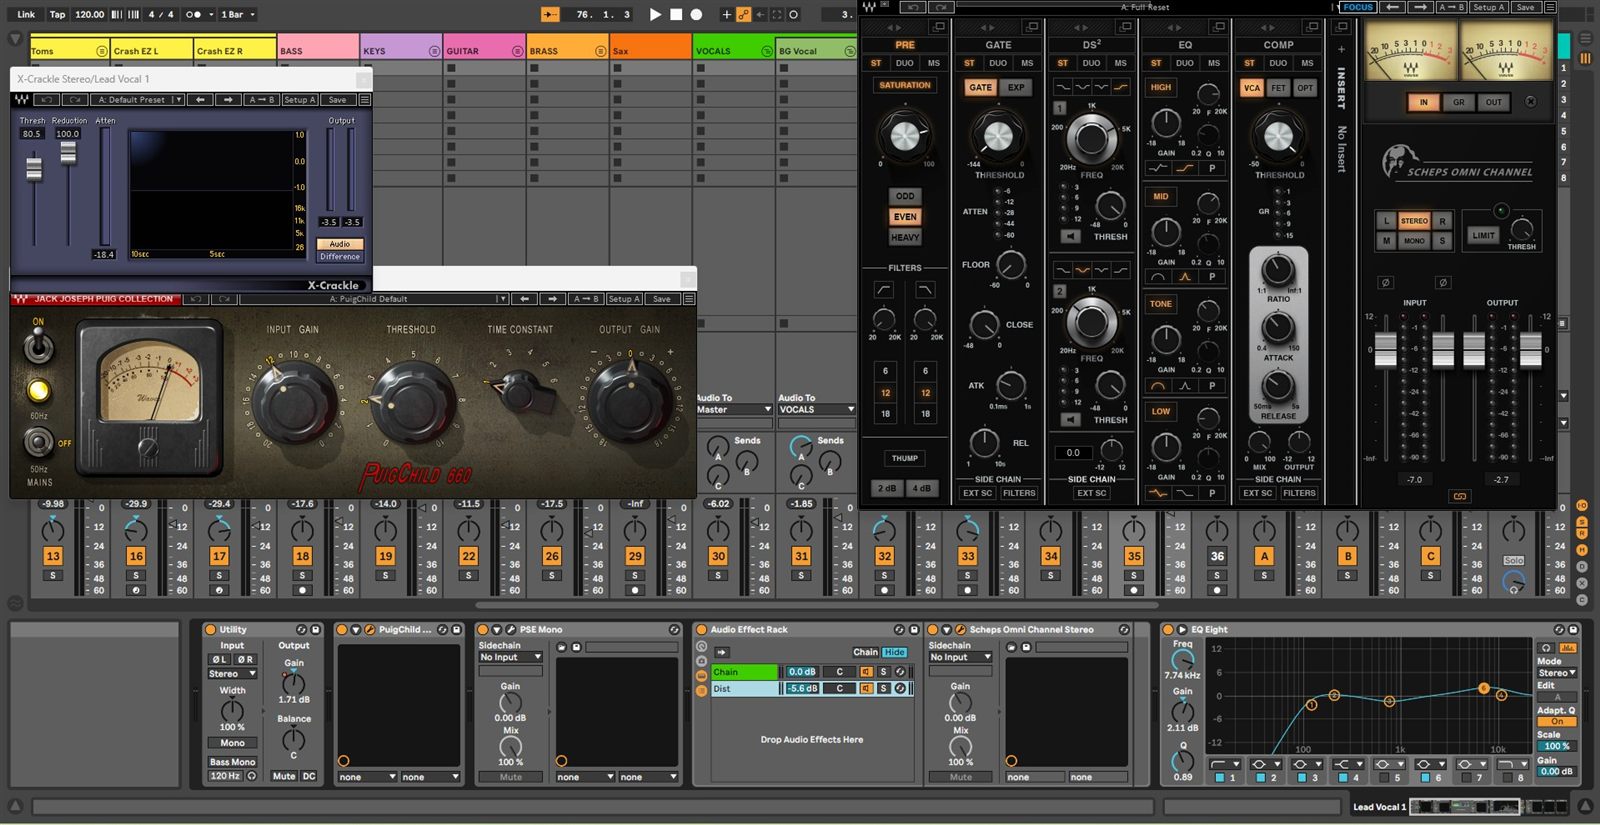Toggle the Scheps LIMIT button

(1483, 236)
